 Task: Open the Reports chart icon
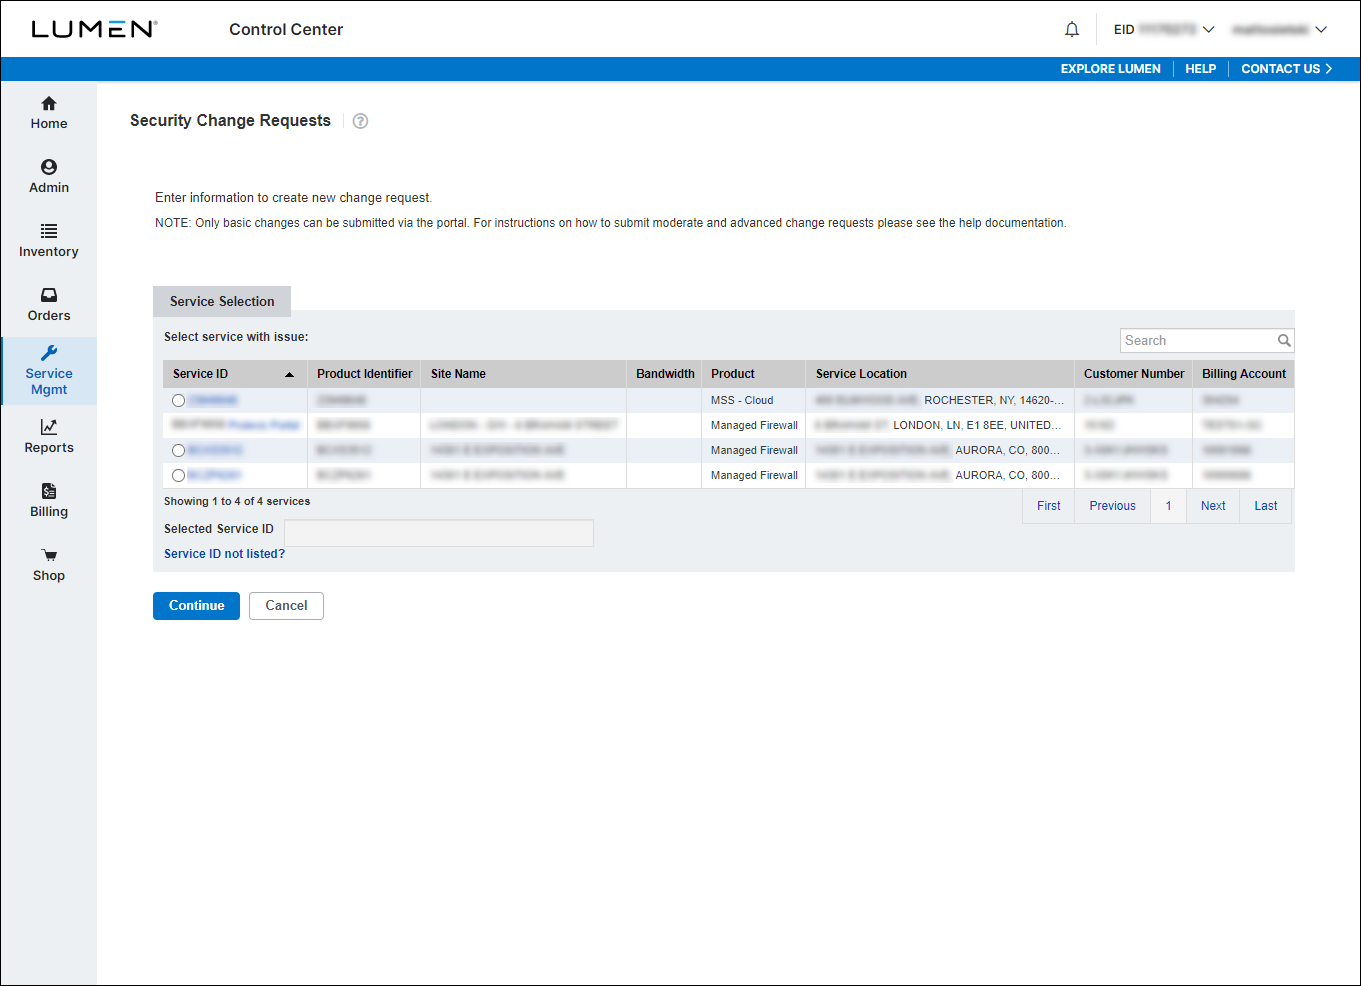pos(49,427)
